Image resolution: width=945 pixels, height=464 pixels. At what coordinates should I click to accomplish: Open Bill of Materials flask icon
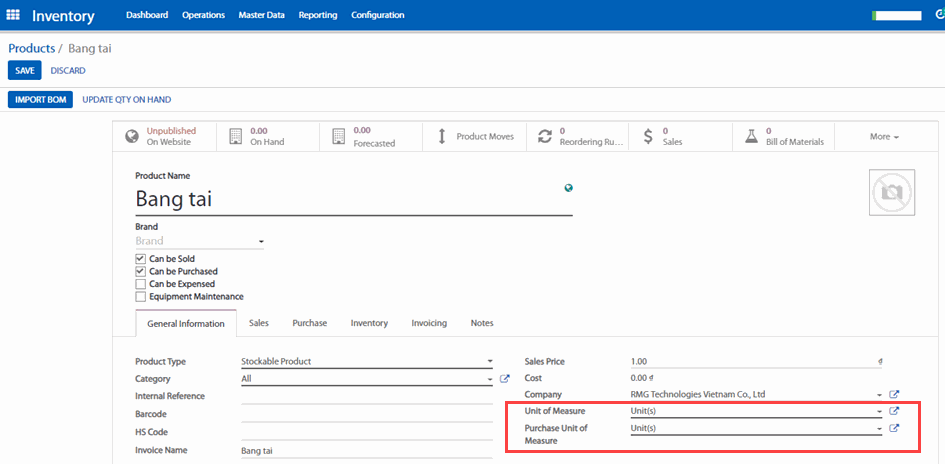(x=751, y=136)
